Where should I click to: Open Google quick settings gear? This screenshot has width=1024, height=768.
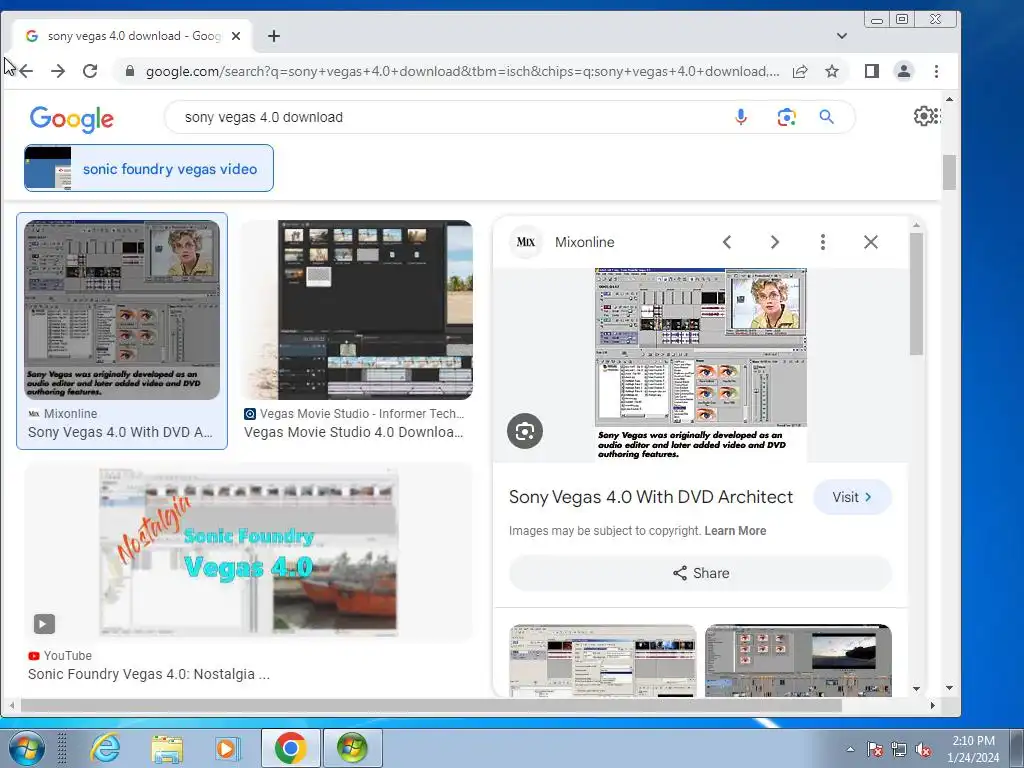point(924,116)
